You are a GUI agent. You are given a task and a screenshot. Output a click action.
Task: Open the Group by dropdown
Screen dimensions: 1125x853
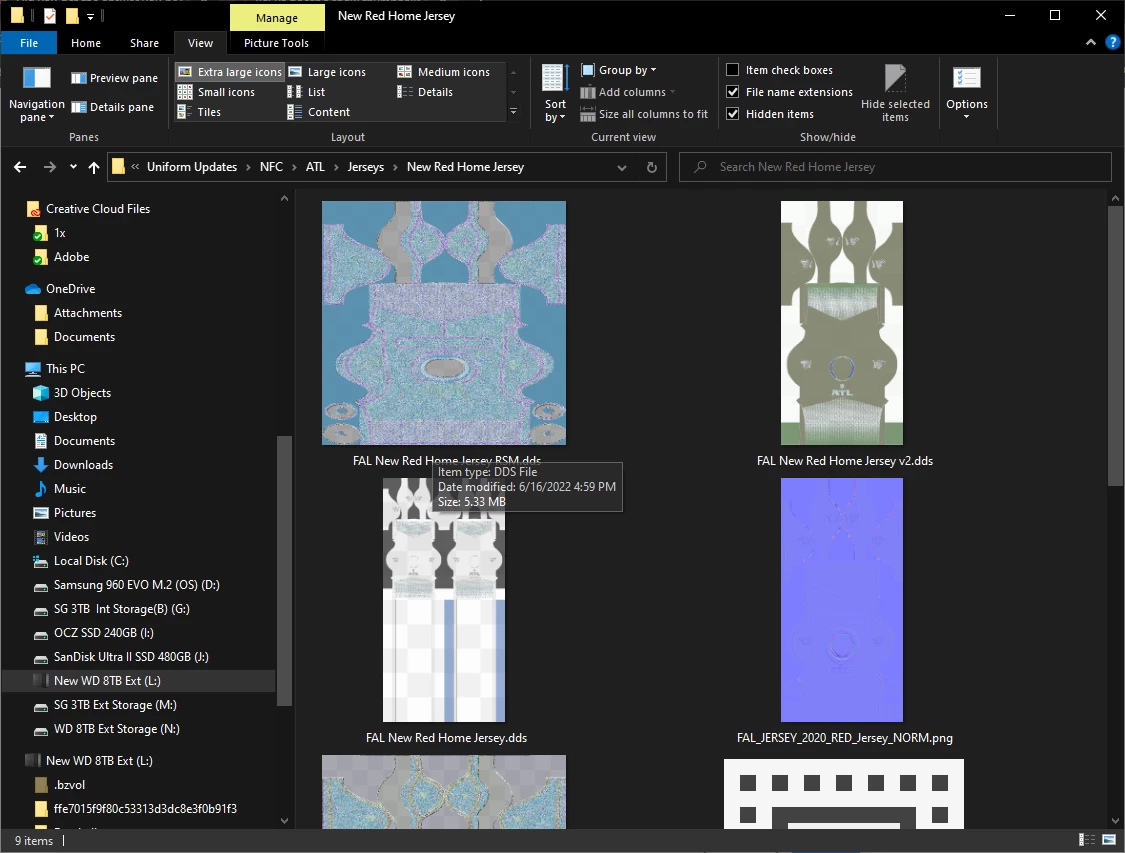(x=618, y=70)
